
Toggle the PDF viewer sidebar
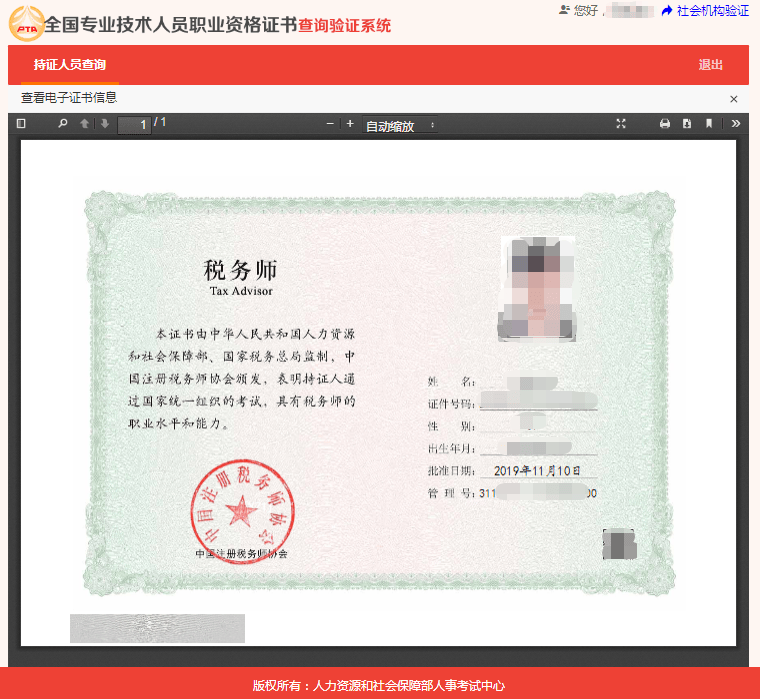click(x=21, y=124)
